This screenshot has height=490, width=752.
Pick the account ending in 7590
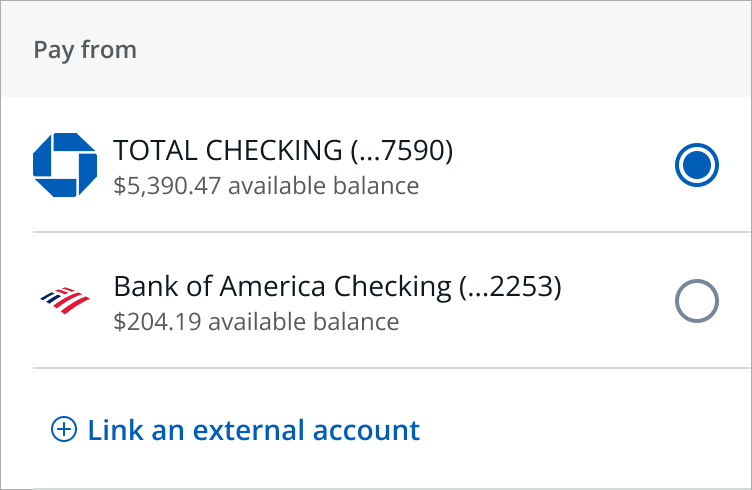376,165
